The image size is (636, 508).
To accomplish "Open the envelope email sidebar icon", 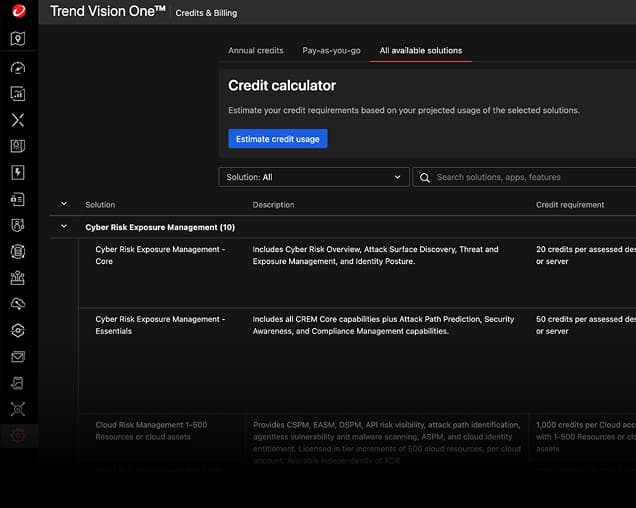I will [x=17, y=357].
